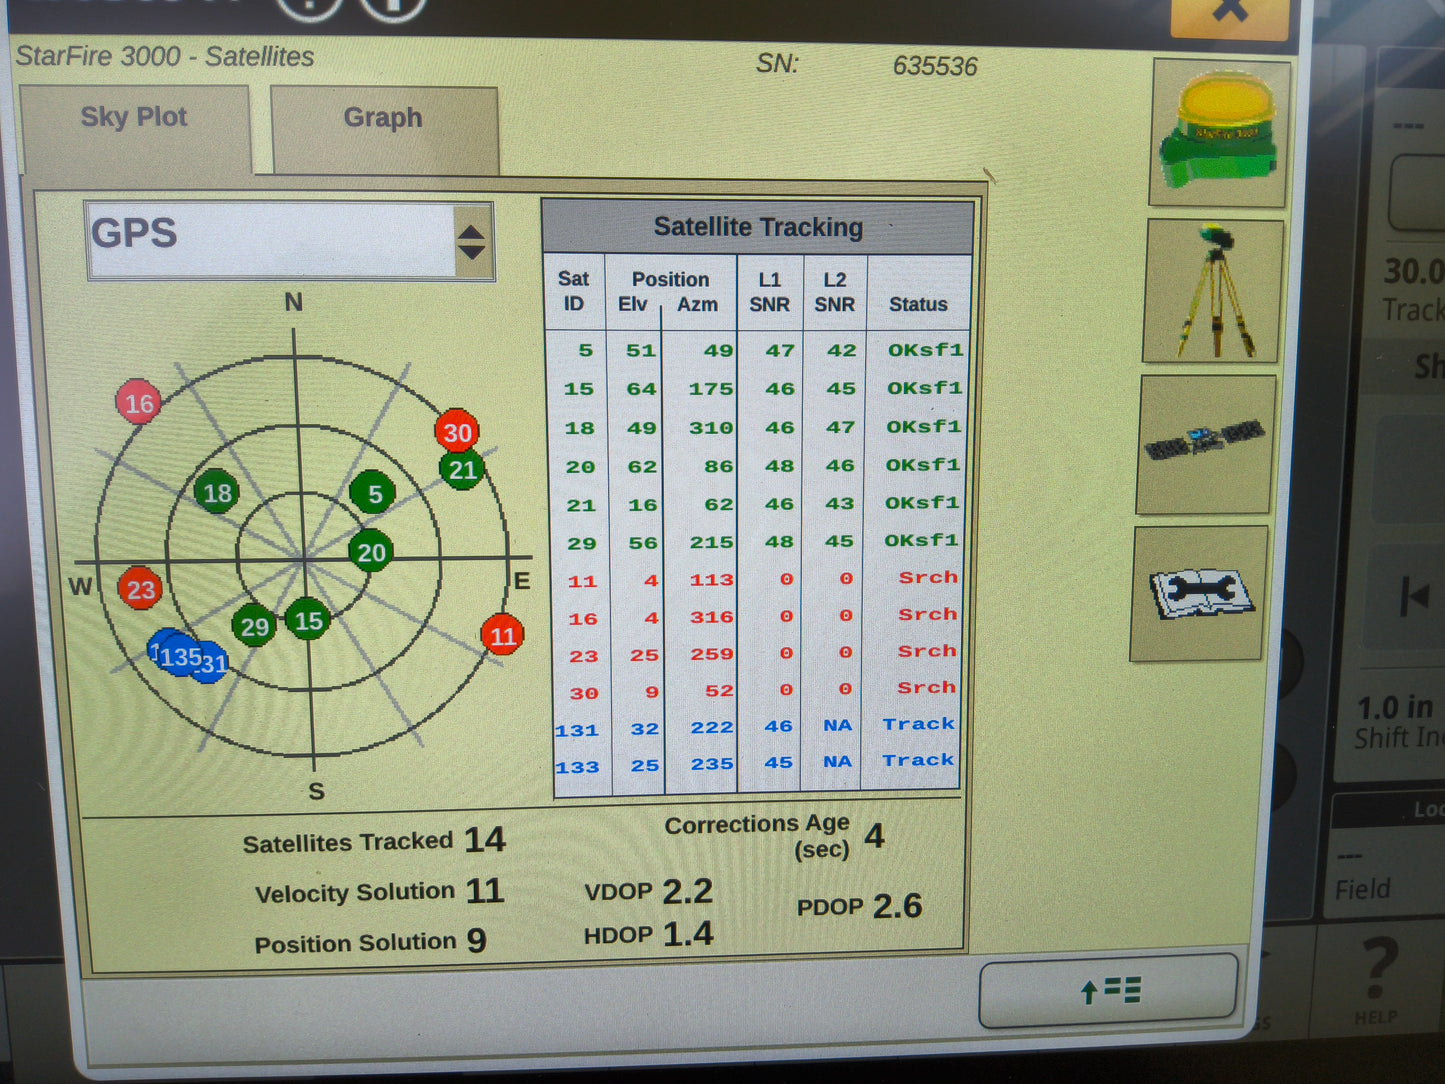
Task: Select satellite 20 marker on sky plot
Action: 371,553
